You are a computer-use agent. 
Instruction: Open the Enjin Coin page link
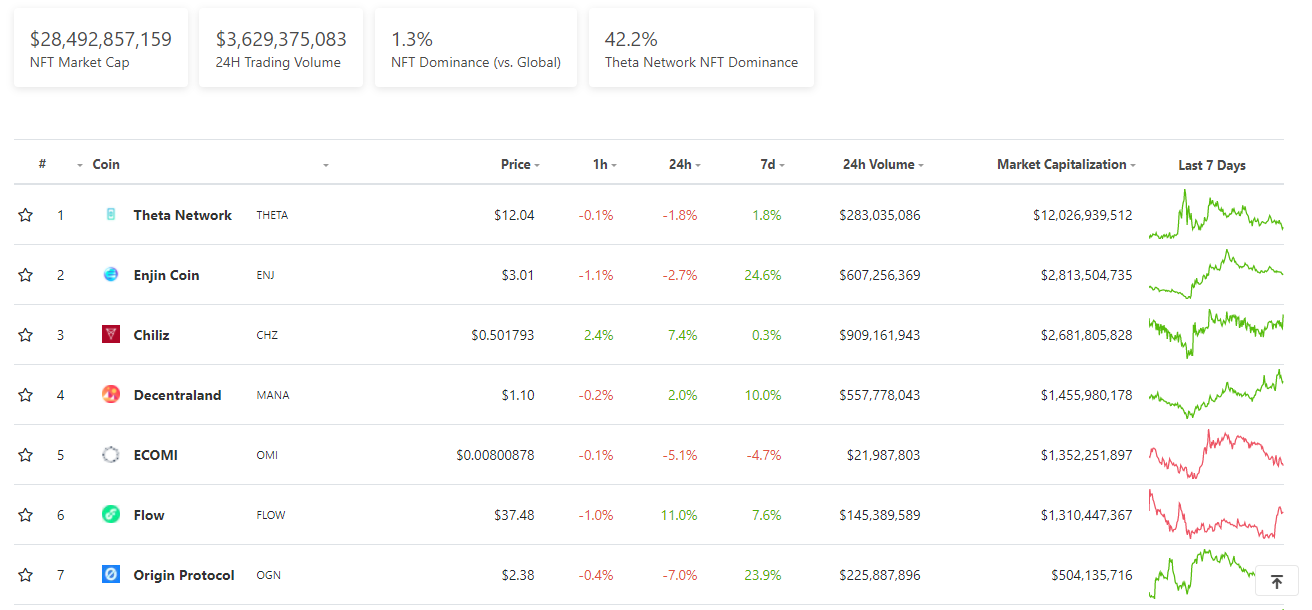(166, 275)
